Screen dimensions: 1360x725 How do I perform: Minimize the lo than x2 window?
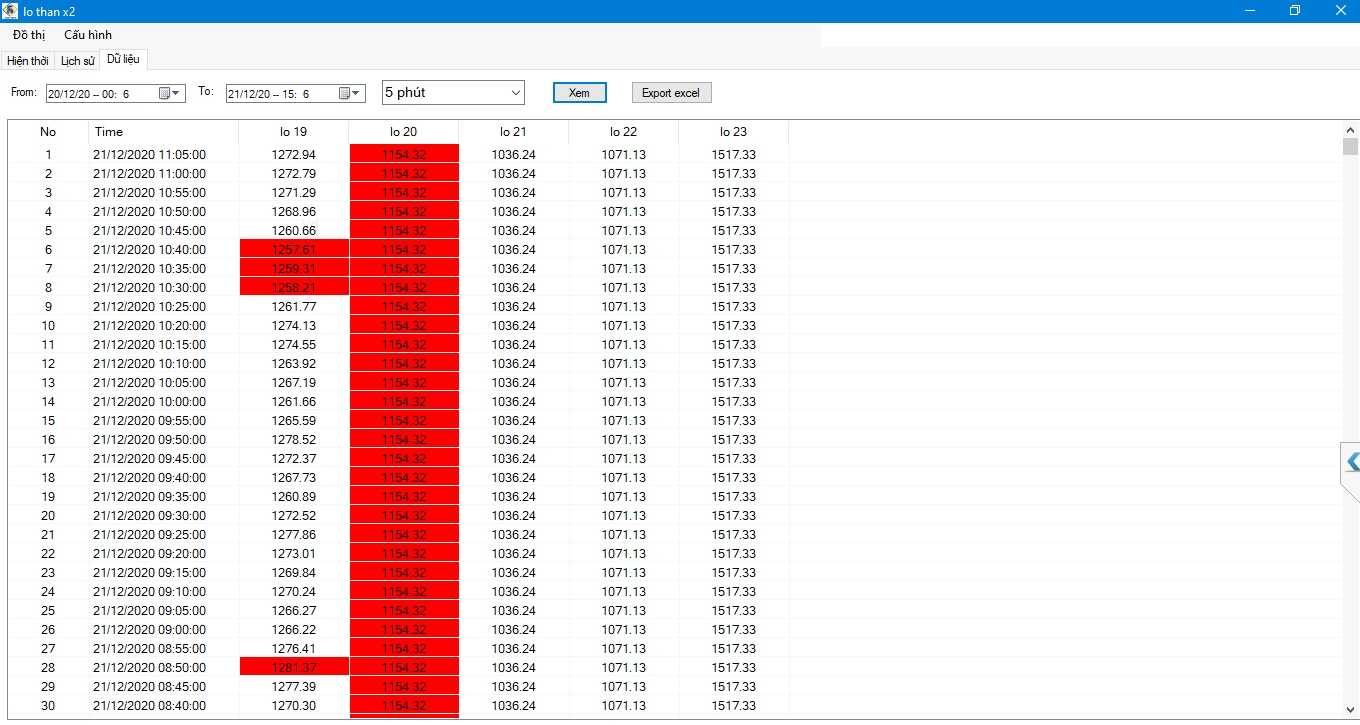(x=1250, y=11)
